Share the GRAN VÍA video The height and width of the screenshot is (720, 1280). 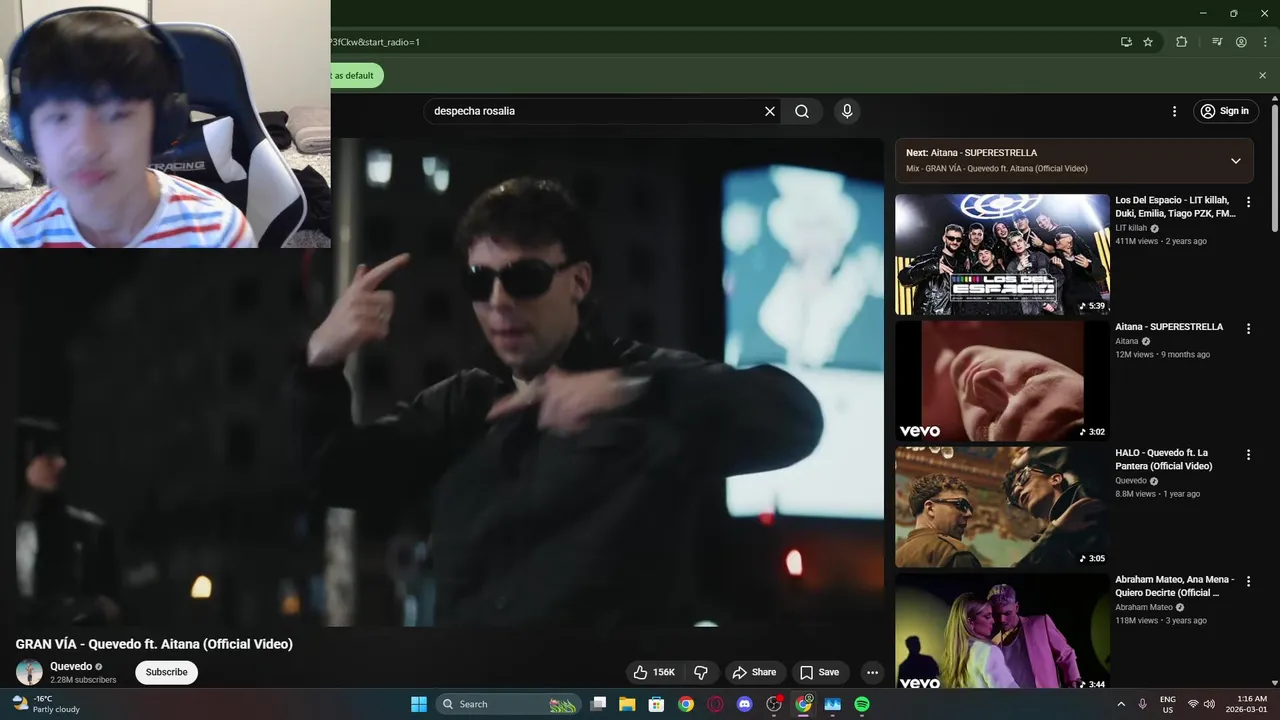754,672
